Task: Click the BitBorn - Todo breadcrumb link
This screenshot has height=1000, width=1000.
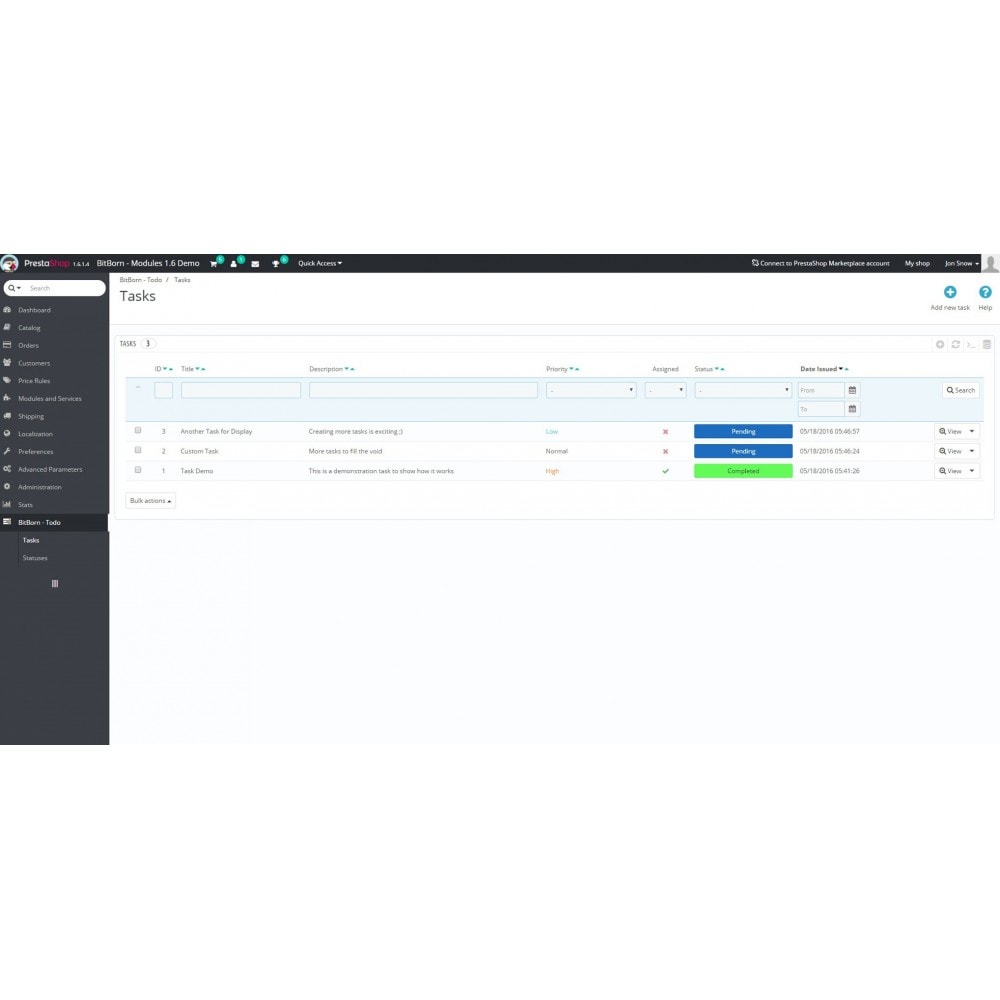Action: tap(141, 280)
